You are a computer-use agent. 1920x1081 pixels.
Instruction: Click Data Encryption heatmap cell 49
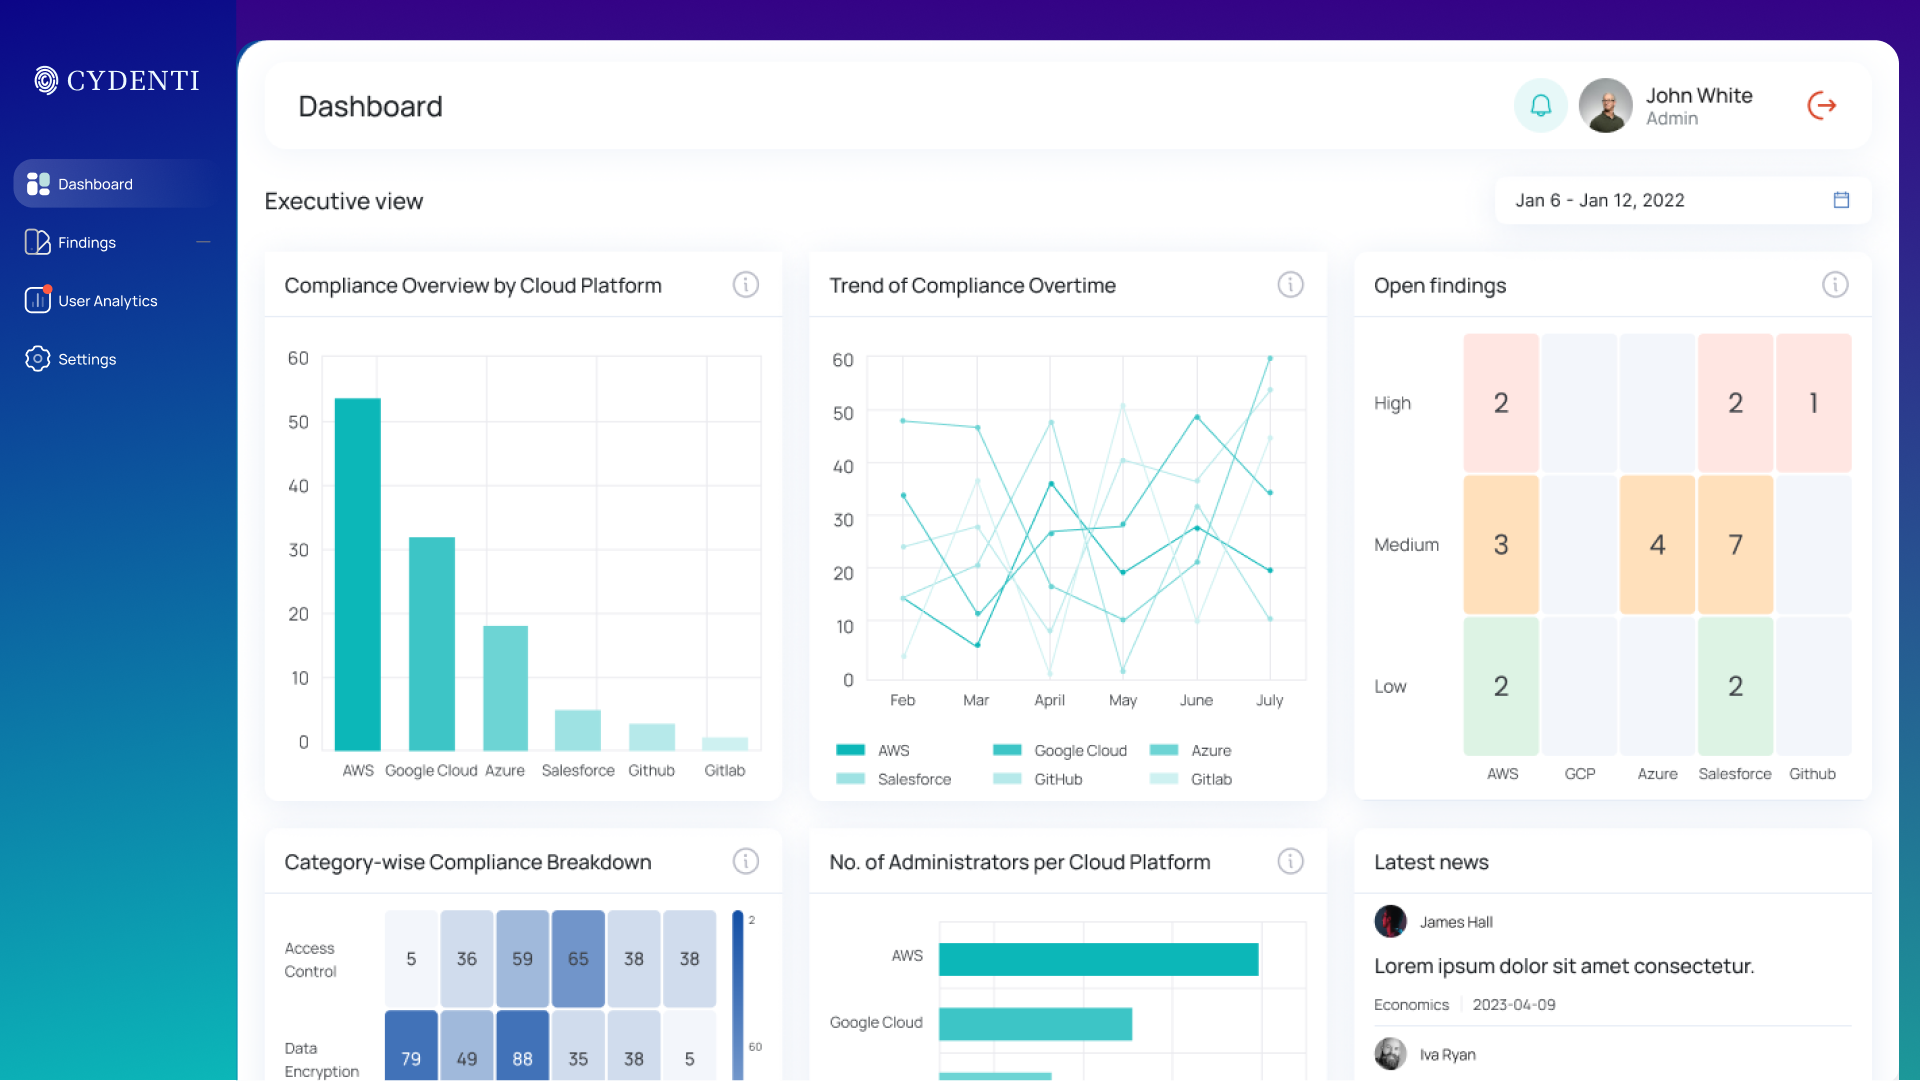point(467,1045)
